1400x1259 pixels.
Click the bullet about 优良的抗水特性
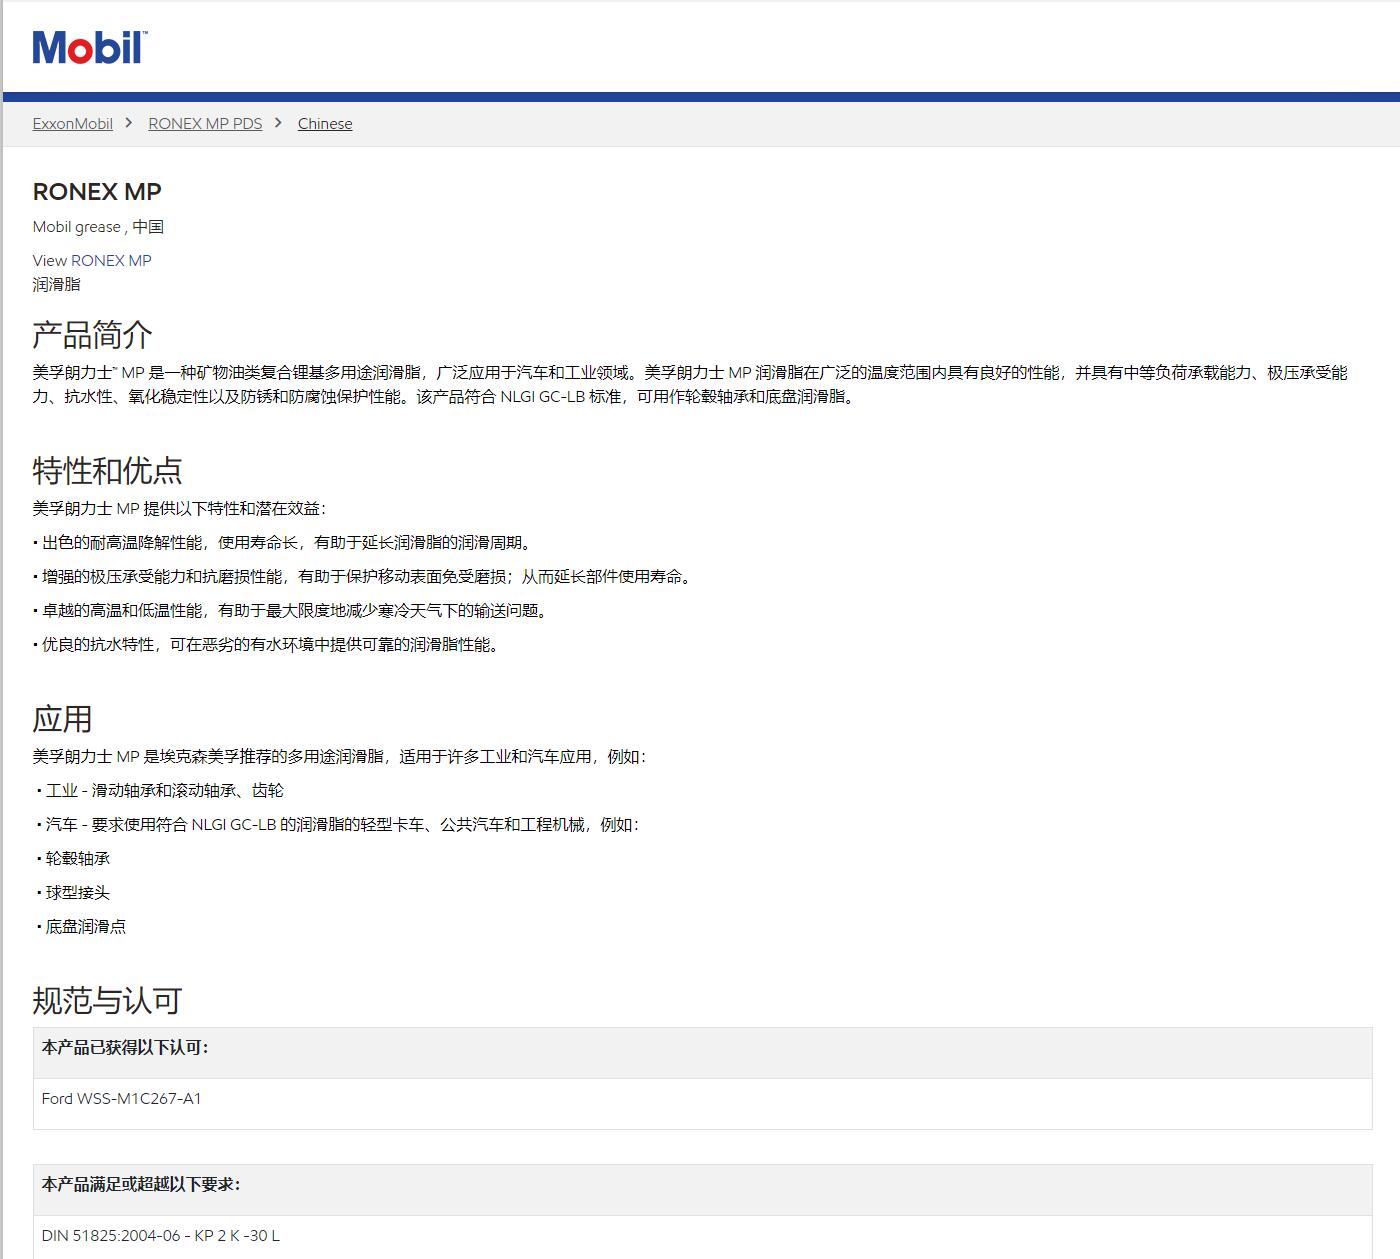pos(268,645)
